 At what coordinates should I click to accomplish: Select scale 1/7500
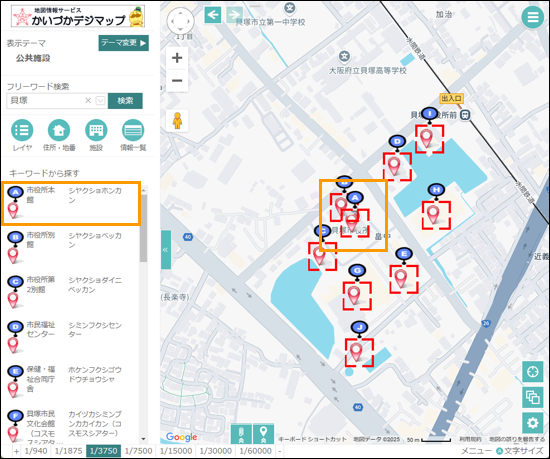139,451
